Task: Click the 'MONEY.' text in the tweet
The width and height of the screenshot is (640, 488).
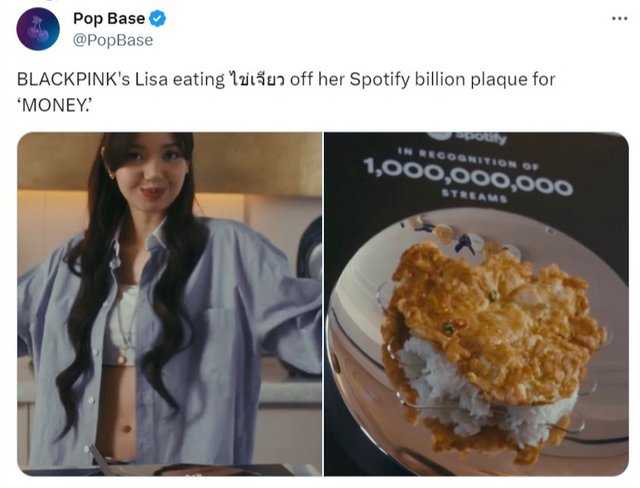Action: click(52, 106)
